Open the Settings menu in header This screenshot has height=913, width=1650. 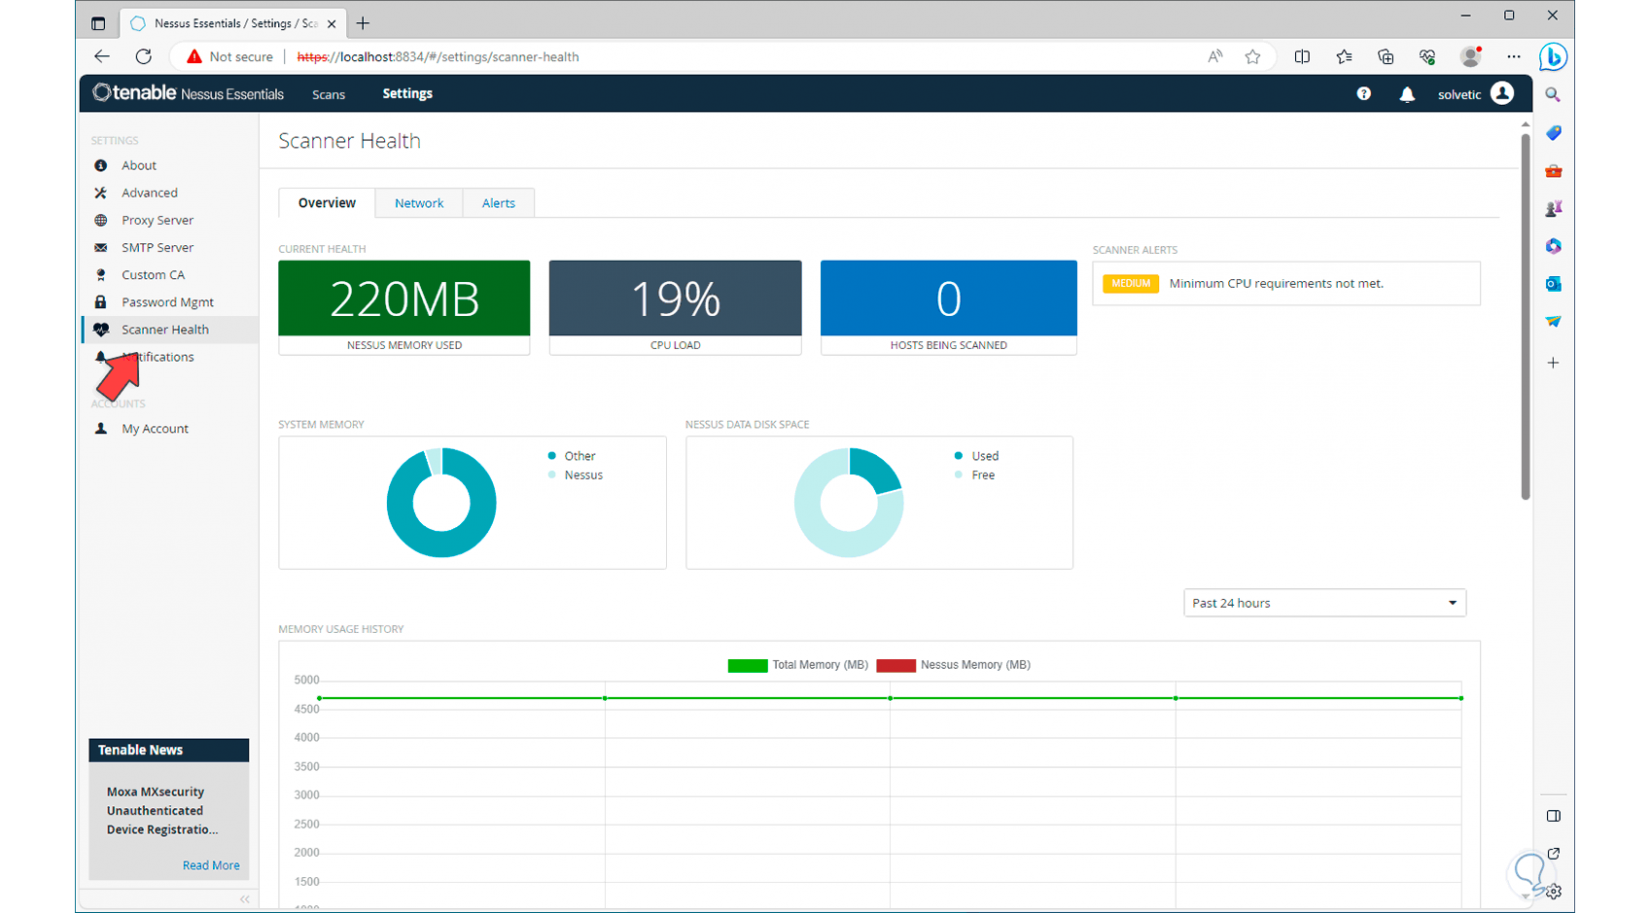[x=408, y=94]
